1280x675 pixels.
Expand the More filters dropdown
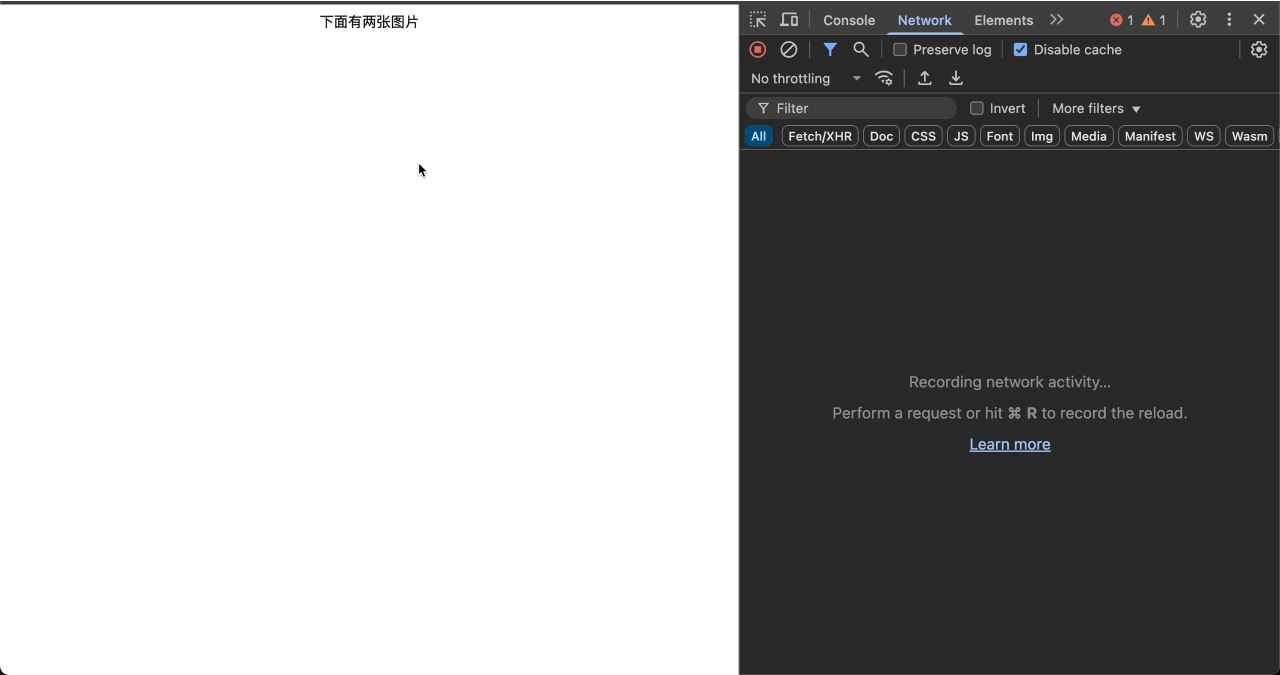tap(1096, 108)
